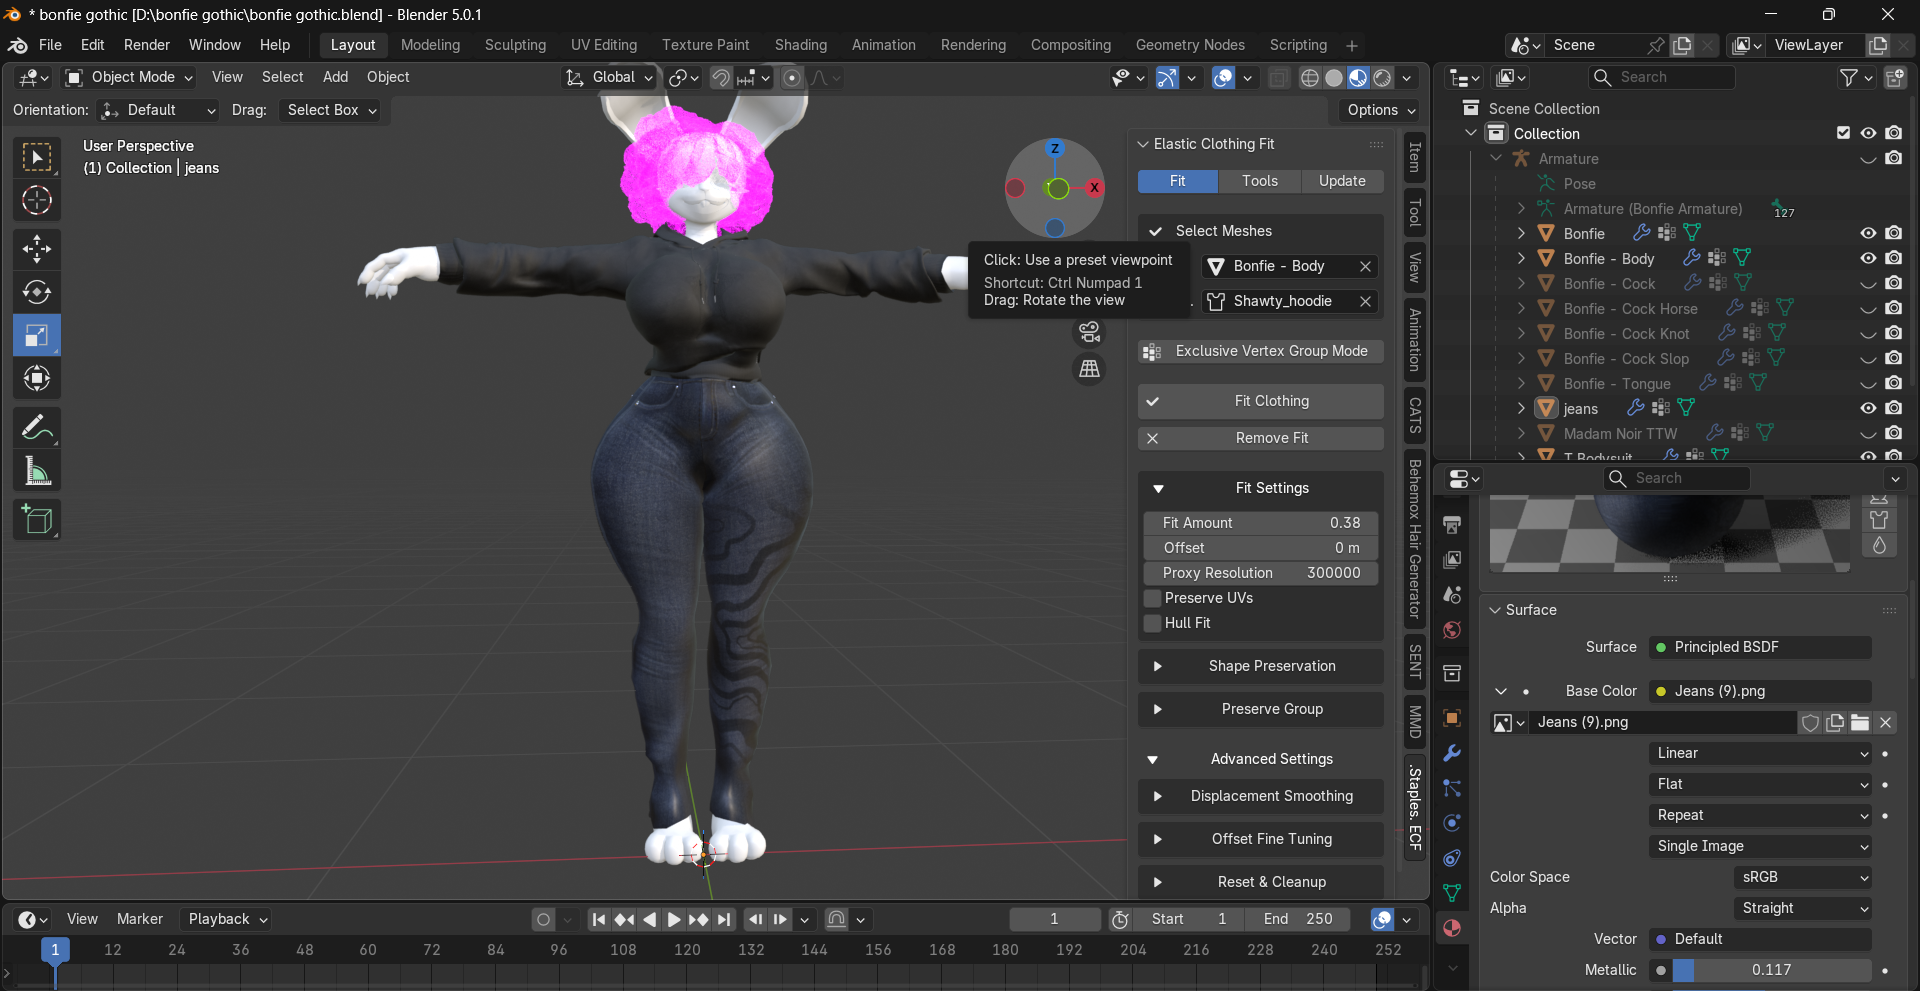This screenshot has height=991, width=1920.
Task: Click play animation button
Action: [x=674, y=919]
